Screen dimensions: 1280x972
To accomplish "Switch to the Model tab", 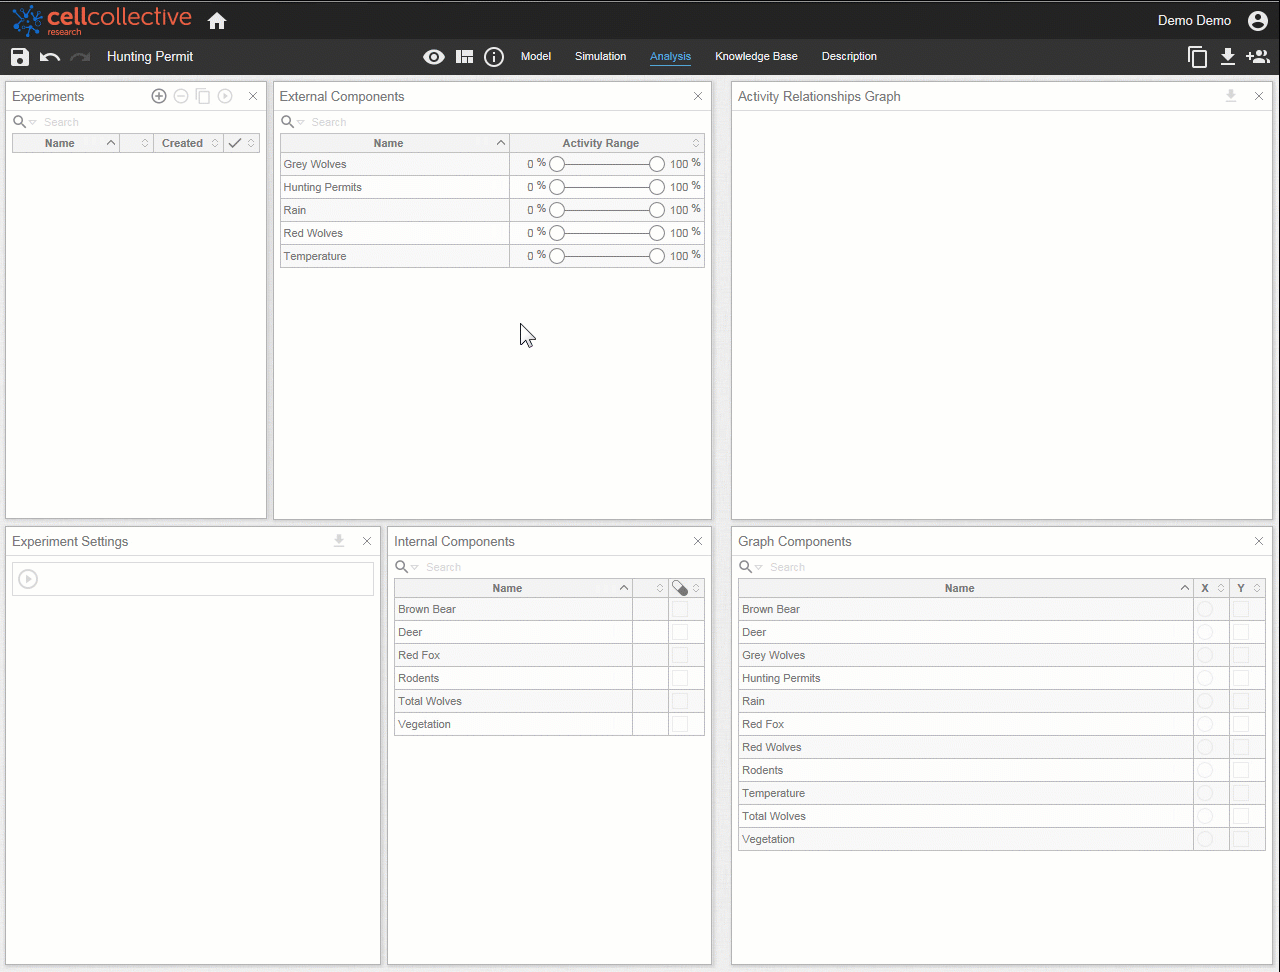I will (x=536, y=57).
